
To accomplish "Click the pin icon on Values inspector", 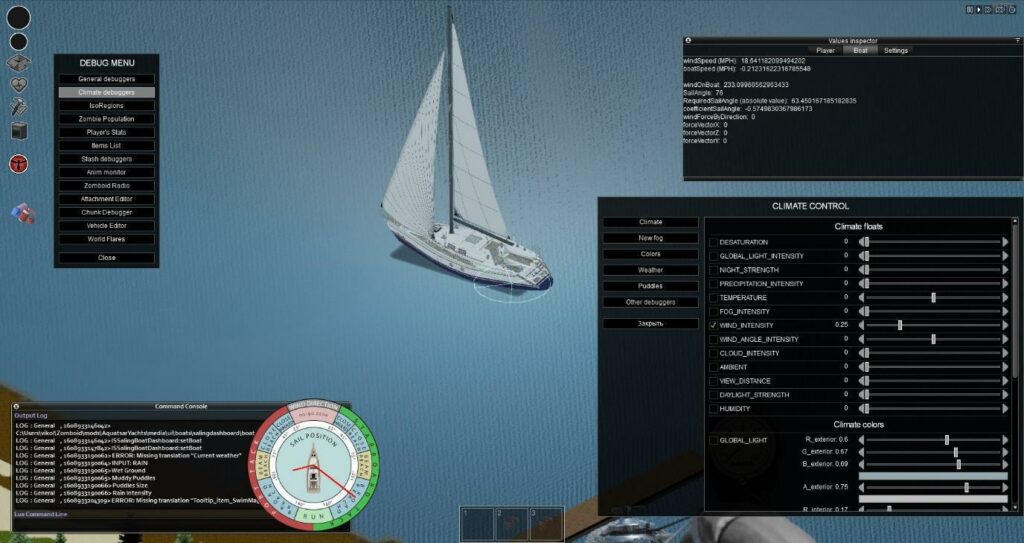I will tap(1018, 41).
